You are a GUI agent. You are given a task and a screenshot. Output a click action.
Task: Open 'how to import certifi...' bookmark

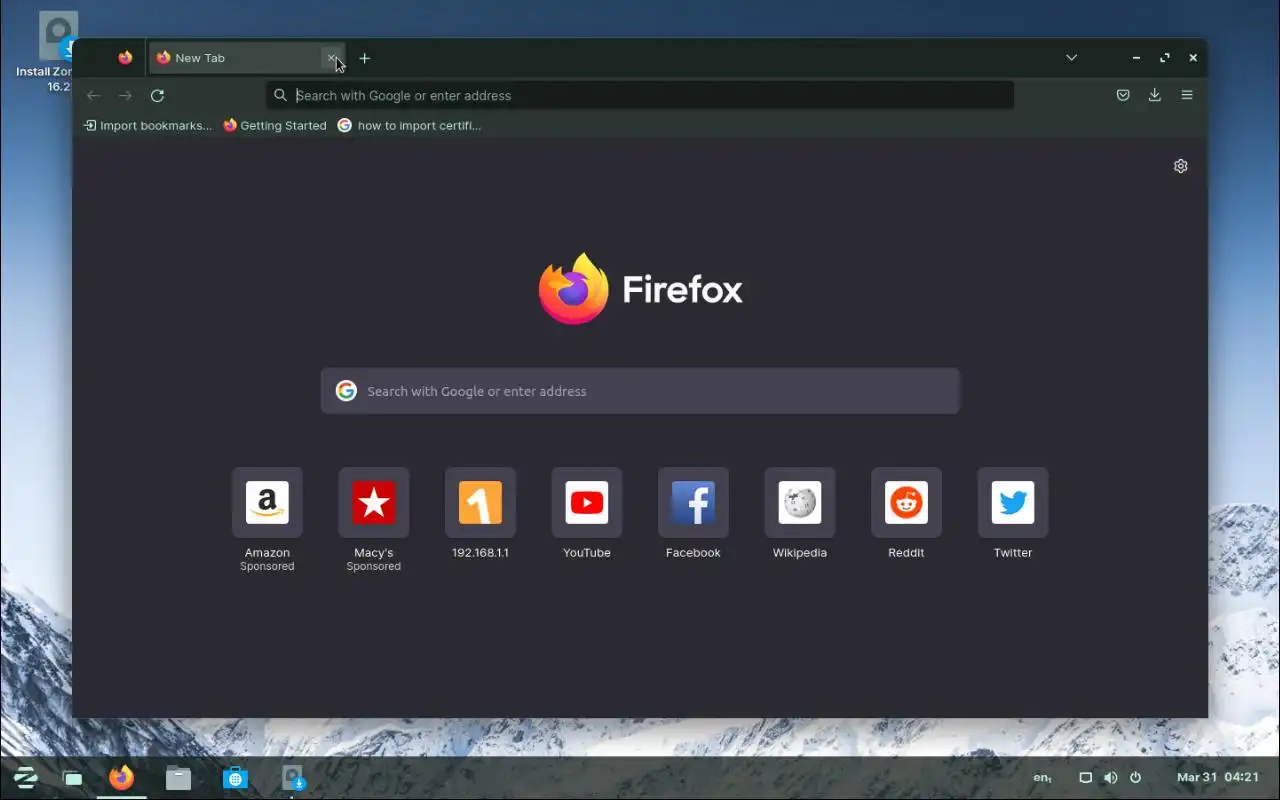410,125
